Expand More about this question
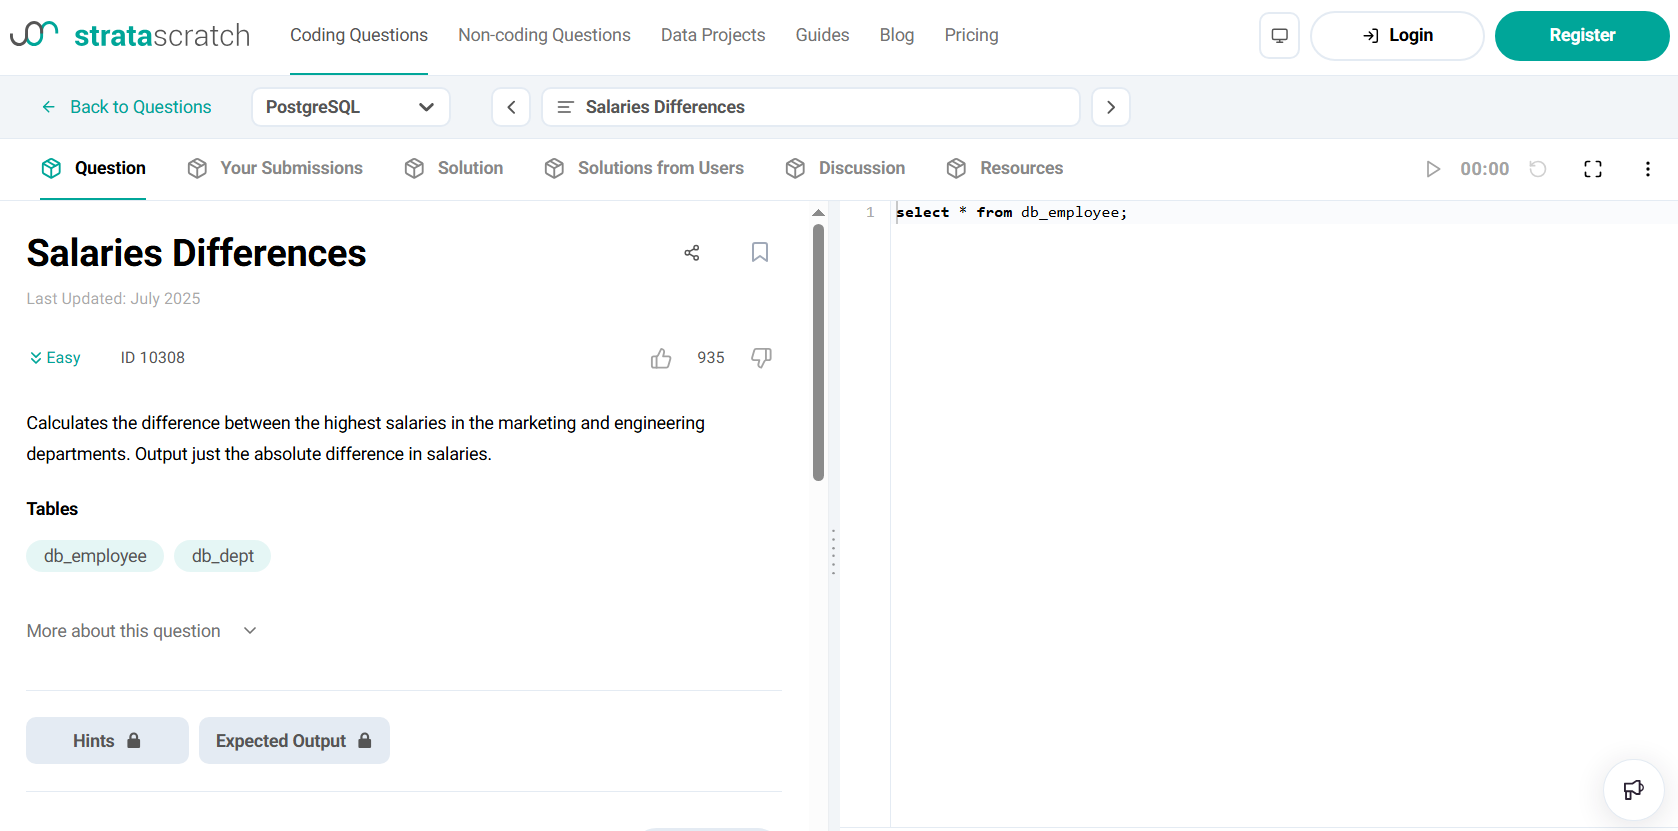 [x=142, y=631]
